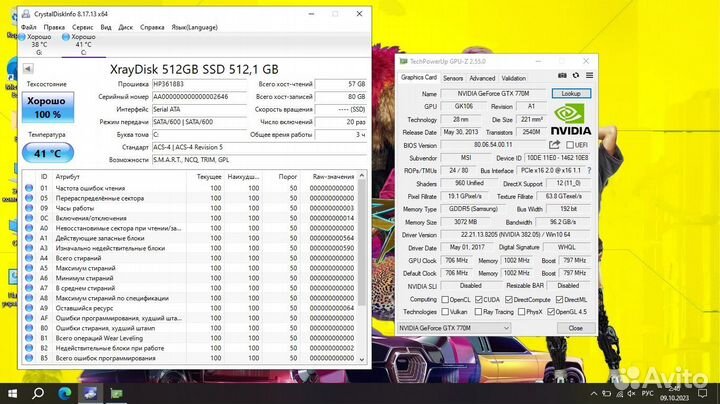This screenshot has width=720, height=404.
Task: Click the GPU-Z screenshot camera icon
Action: 562,75
